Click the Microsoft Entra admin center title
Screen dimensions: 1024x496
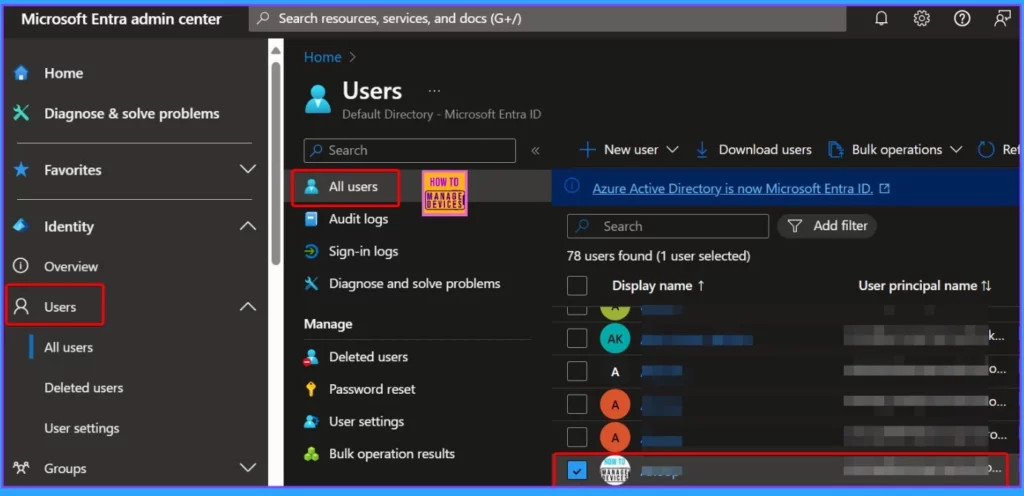click(x=121, y=19)
